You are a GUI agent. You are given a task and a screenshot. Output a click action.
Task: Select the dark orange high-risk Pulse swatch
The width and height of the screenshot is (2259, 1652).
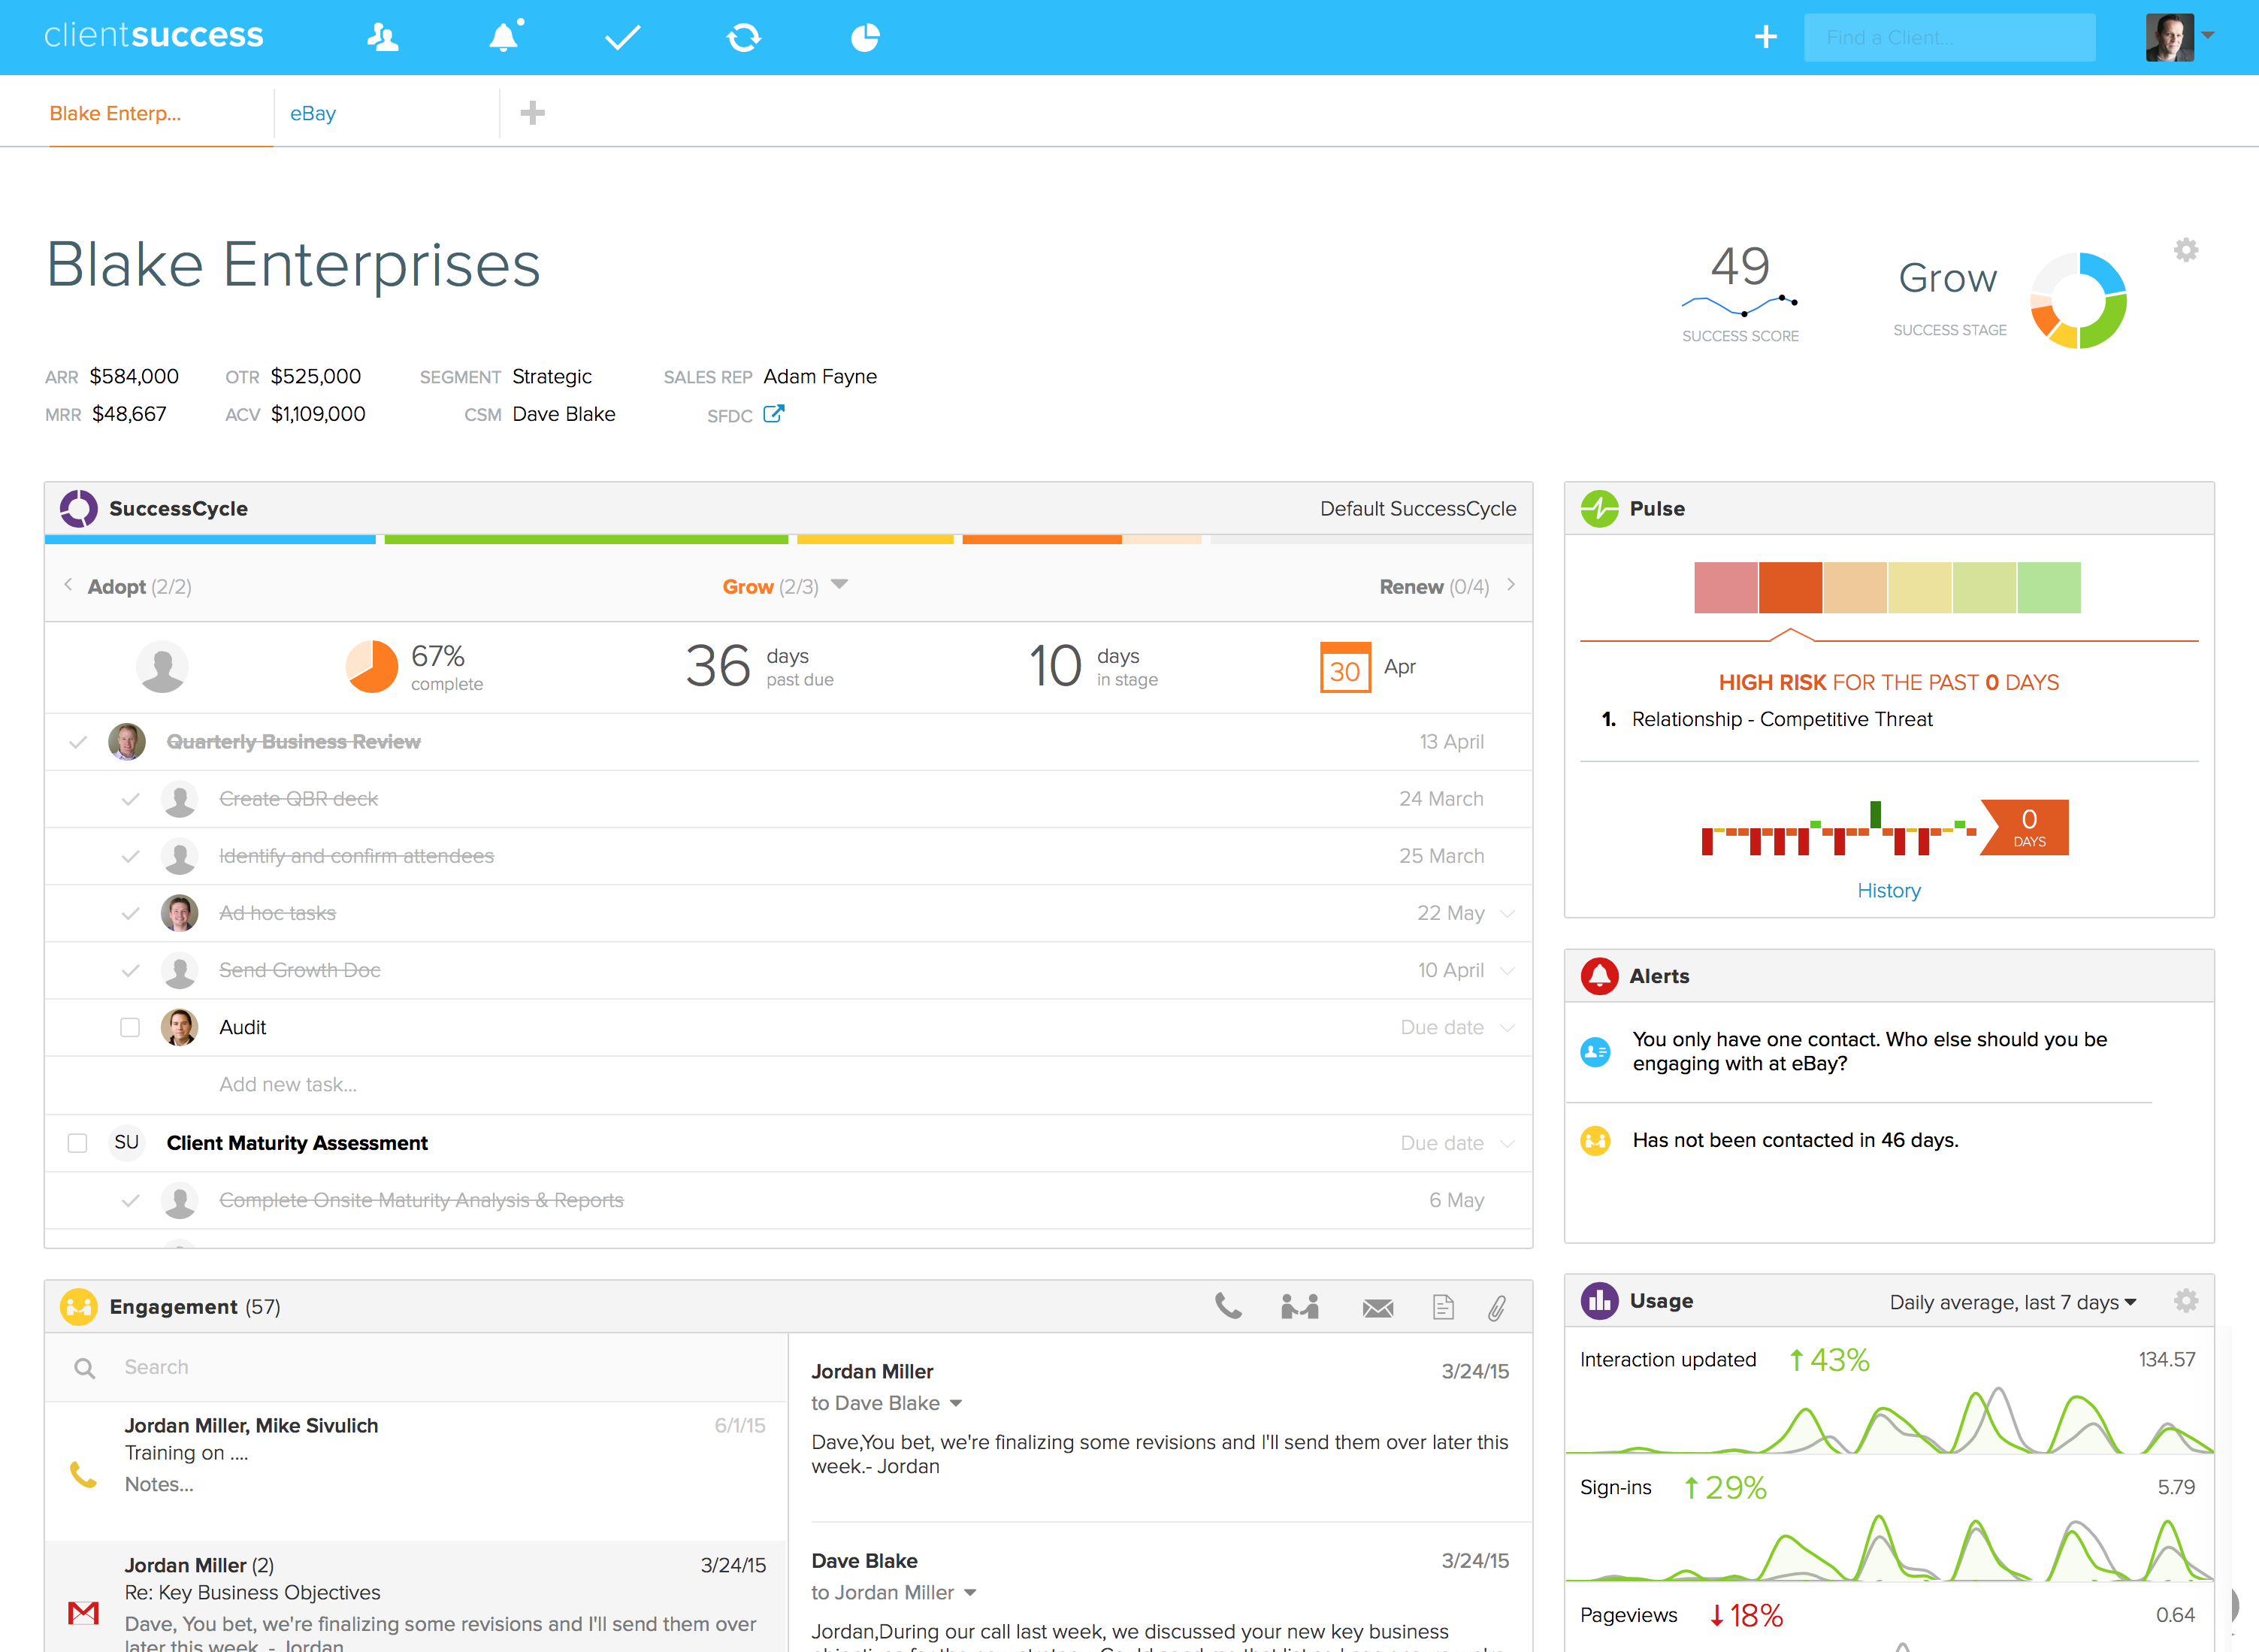(1790, 587)
